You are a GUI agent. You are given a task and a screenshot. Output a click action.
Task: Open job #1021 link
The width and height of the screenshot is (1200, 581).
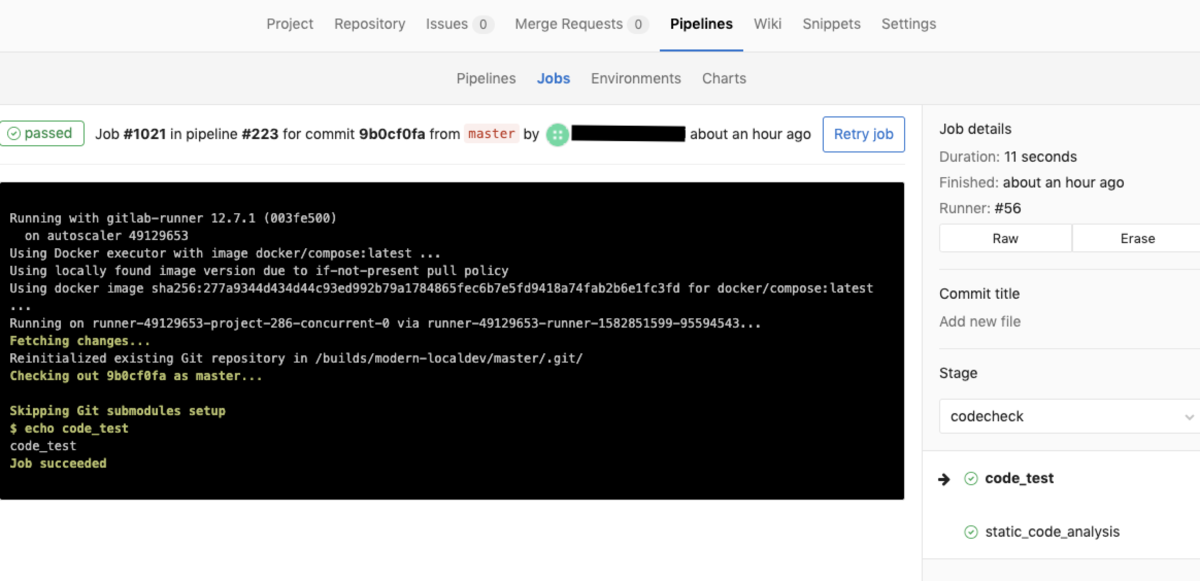144,134
